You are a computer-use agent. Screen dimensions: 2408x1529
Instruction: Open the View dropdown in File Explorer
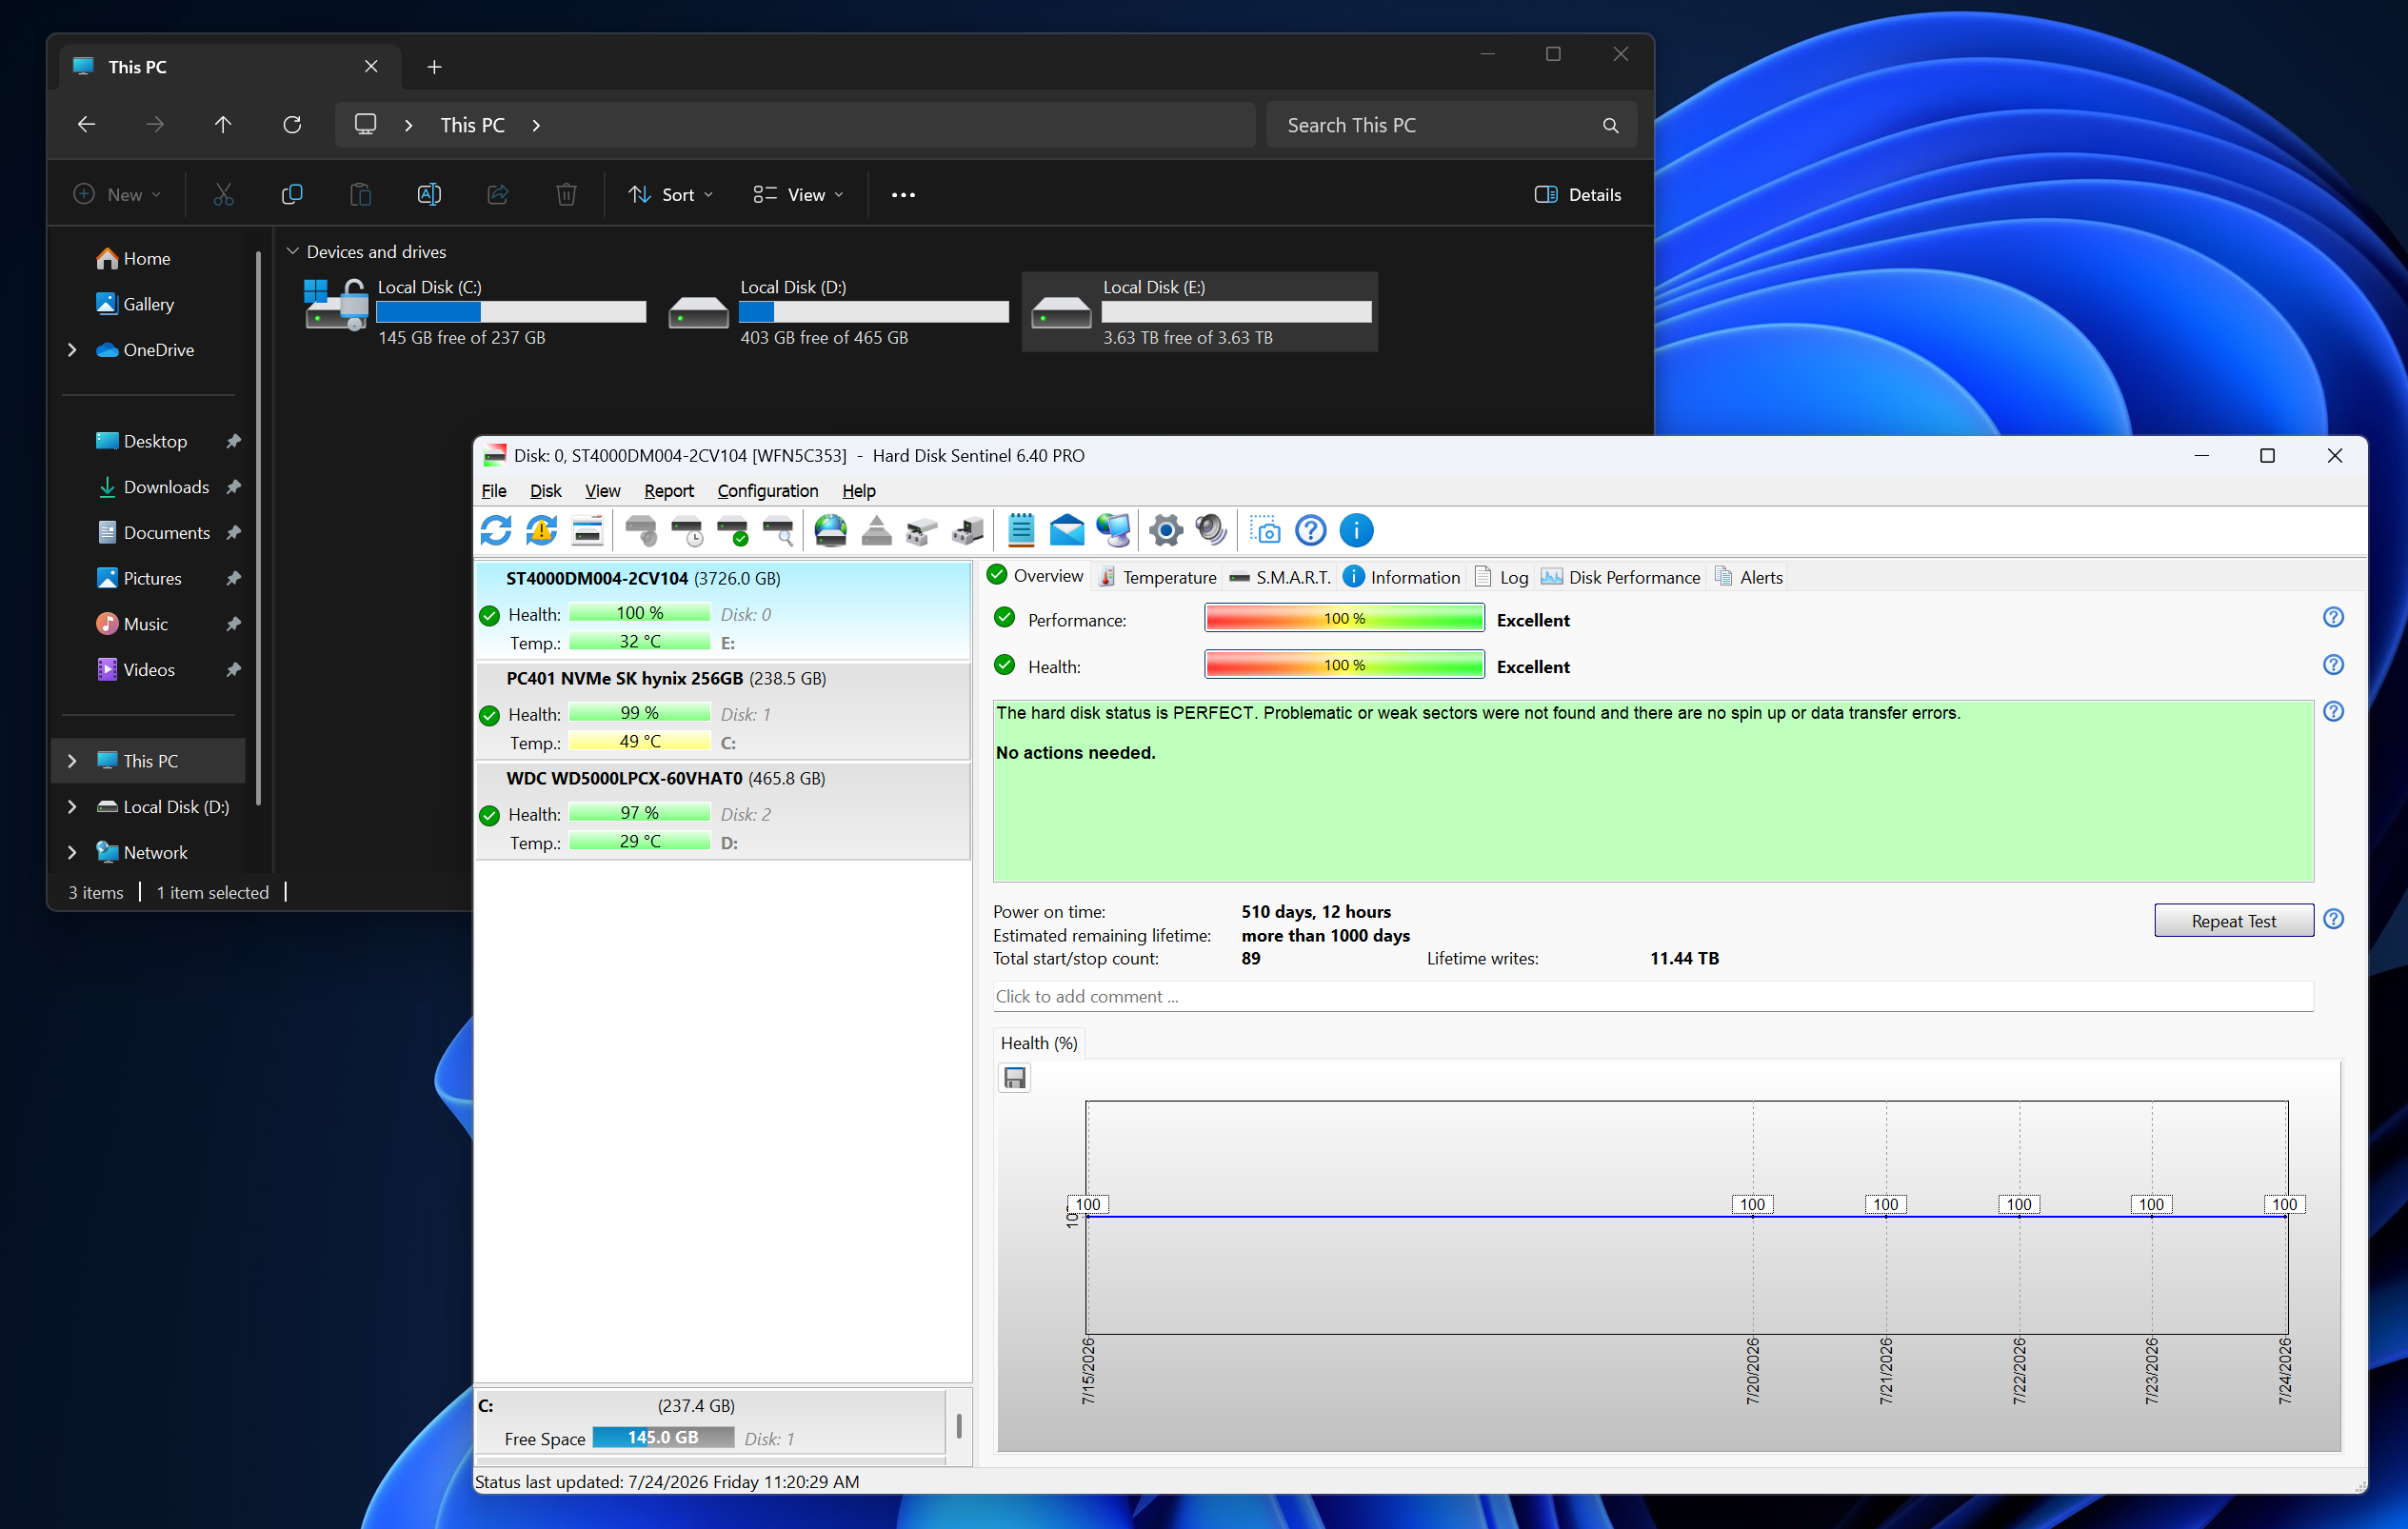pyautogui.click(x=798, y=194)
